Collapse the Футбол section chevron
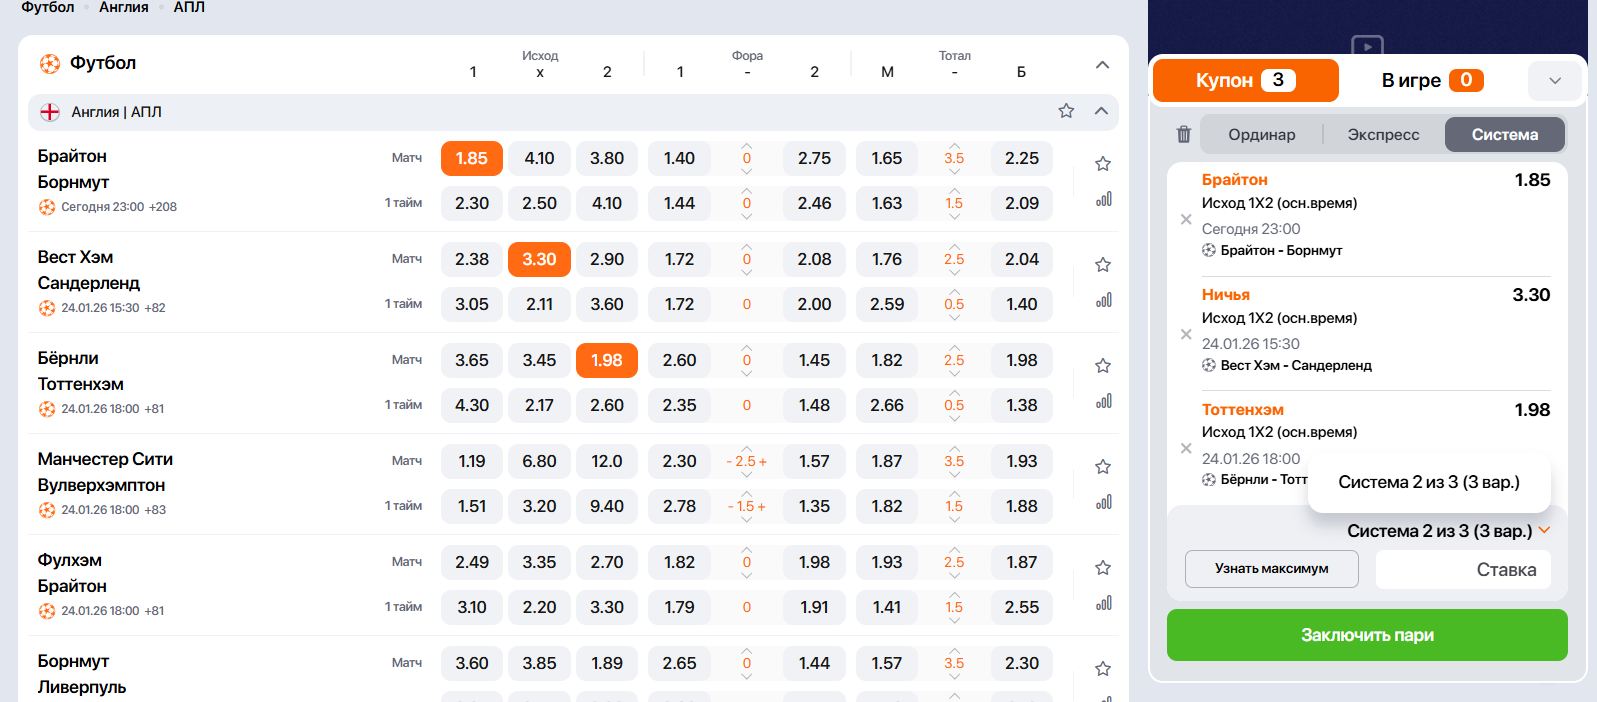Screen dimensions: 1597x702 coord(1102,65)
